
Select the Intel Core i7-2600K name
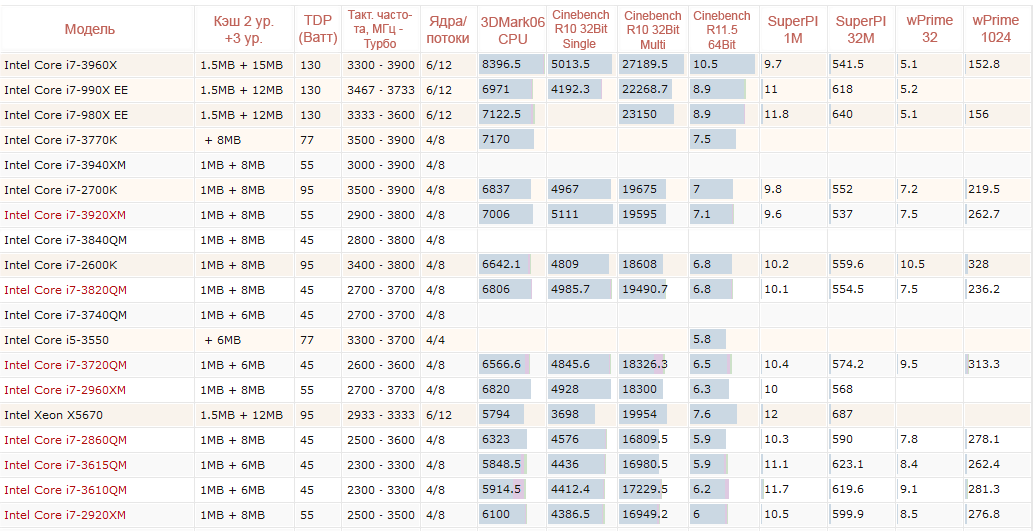tap(61, 265)
